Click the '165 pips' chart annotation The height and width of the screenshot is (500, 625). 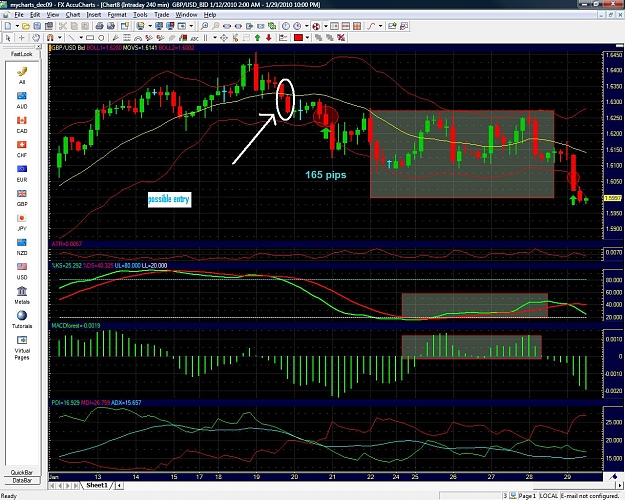click(326, 175)
